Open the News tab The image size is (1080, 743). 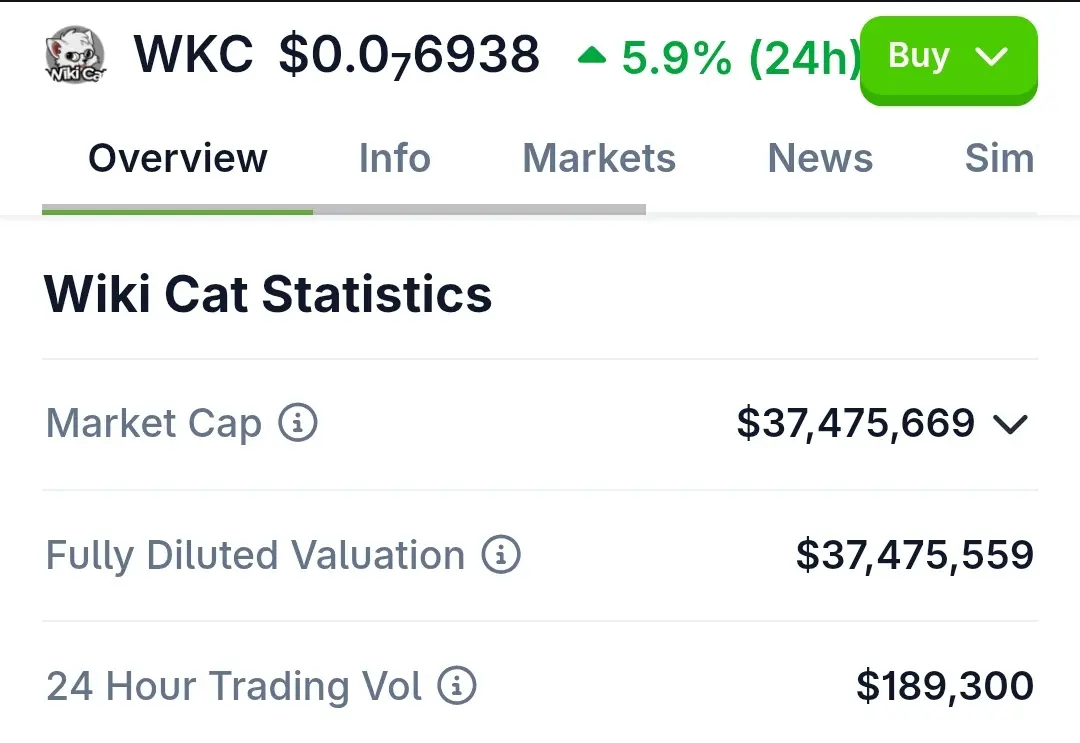(x=820, y=158)
